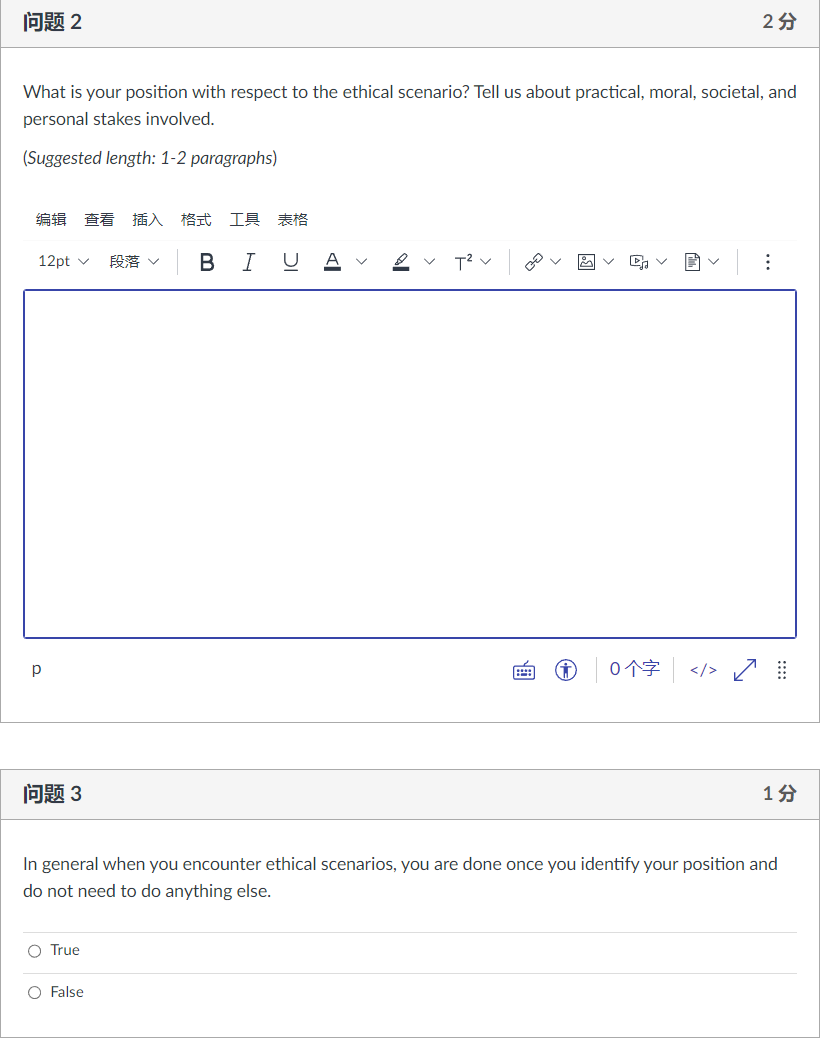Expand the media options arrow

pos(662,262)
